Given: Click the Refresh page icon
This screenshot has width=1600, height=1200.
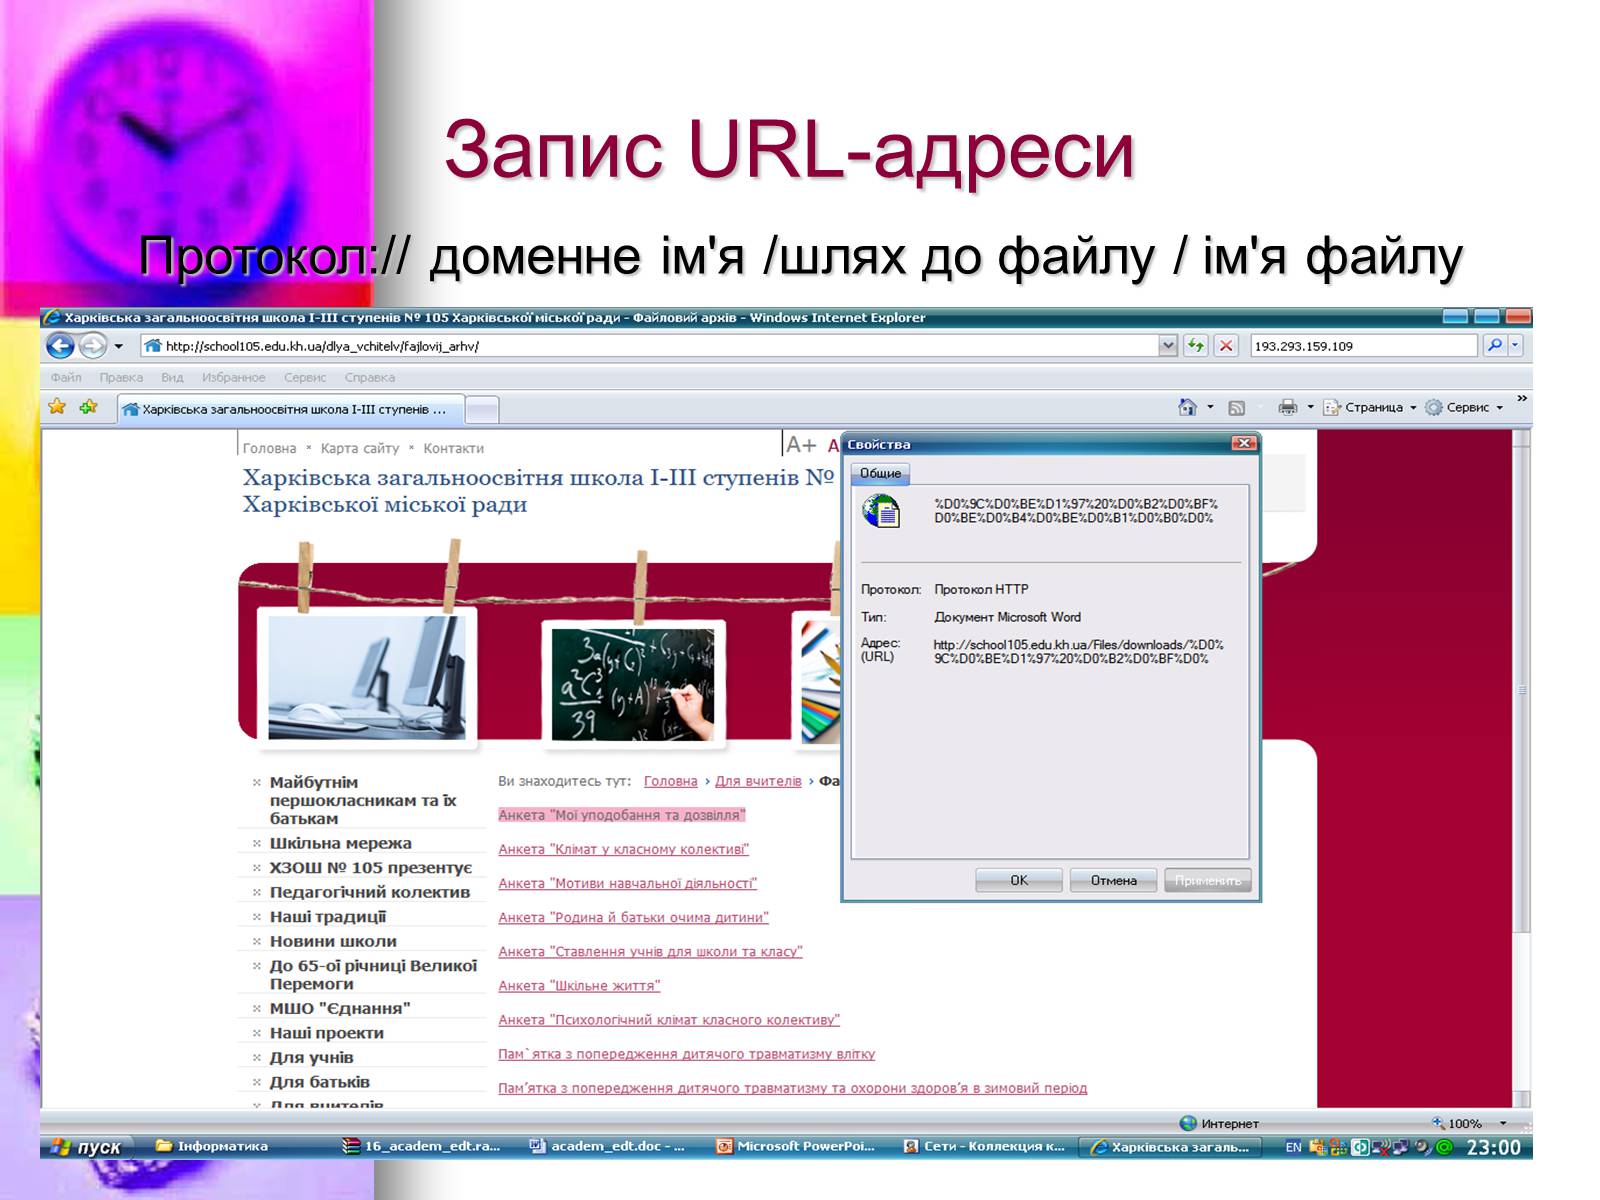Looking at the screenshot, I should coord(1196,346).
